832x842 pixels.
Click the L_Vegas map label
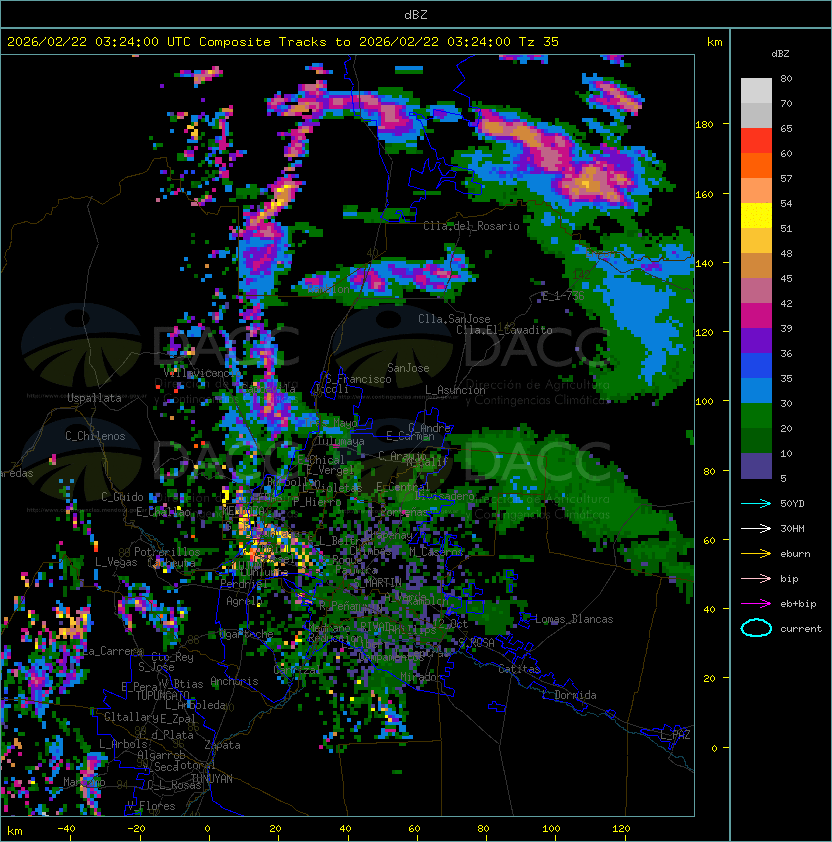pos(116,562)
